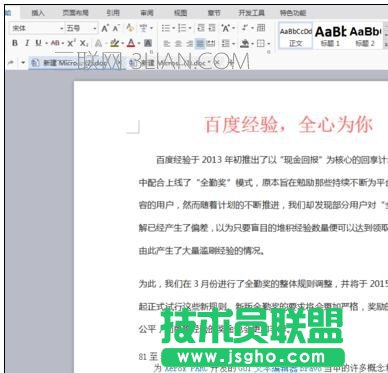
Task: Click the paragraph shading fill button
Action: 245,43
